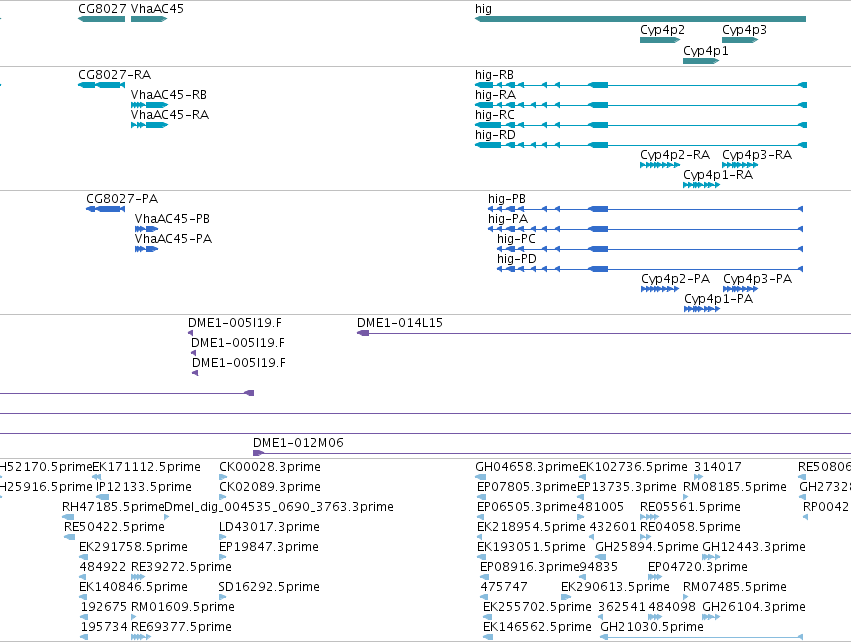Click the Cyp4p3-RA transcript
The image size is (851, 642).
pos(757,155)
